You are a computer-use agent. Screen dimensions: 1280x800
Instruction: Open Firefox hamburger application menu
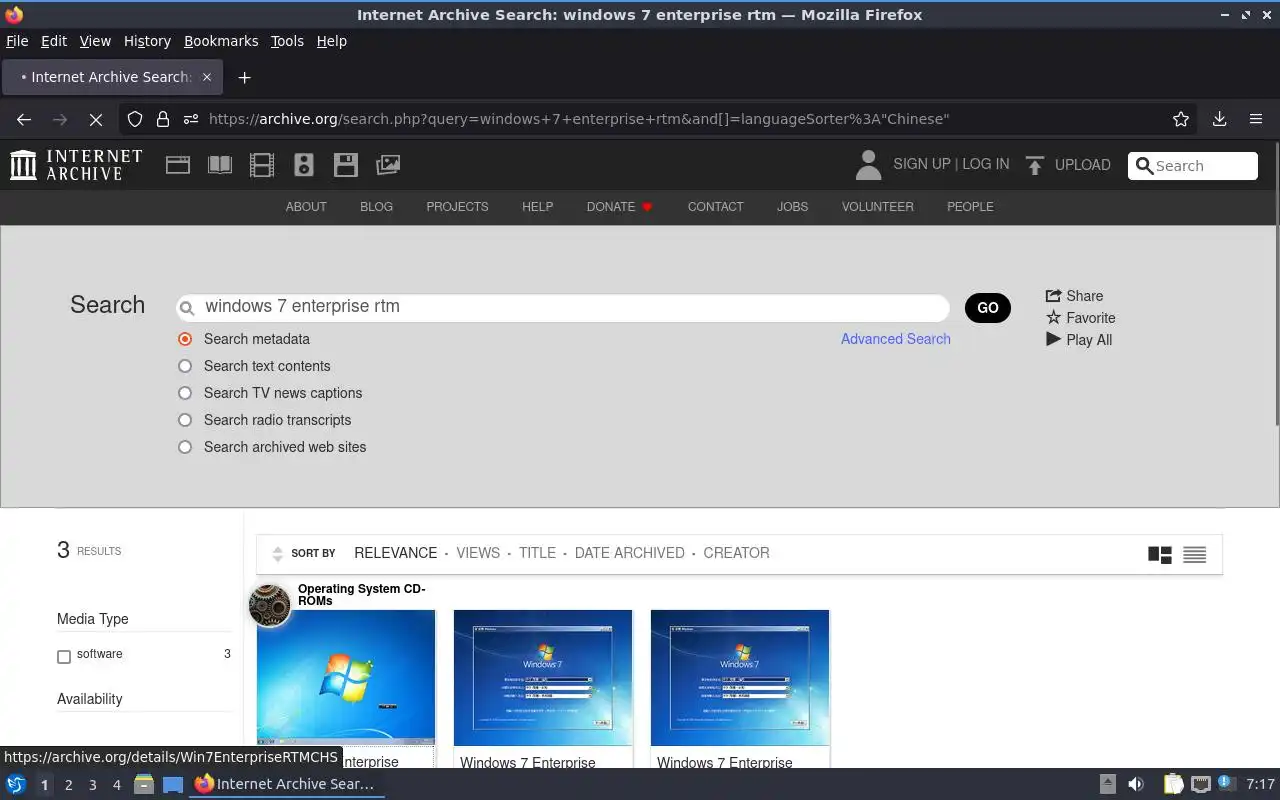point(1256,119)
